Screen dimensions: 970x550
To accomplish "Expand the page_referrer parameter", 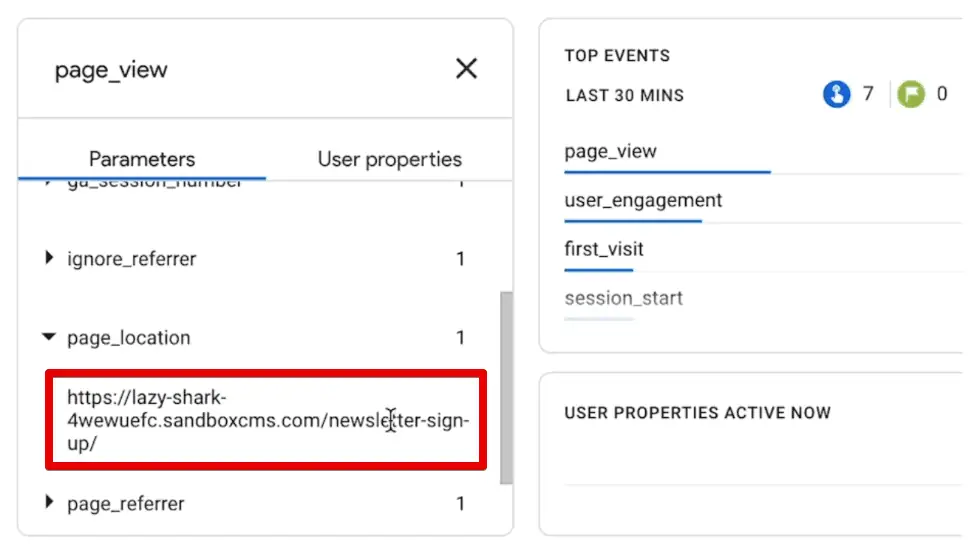I will pos(49,502).
